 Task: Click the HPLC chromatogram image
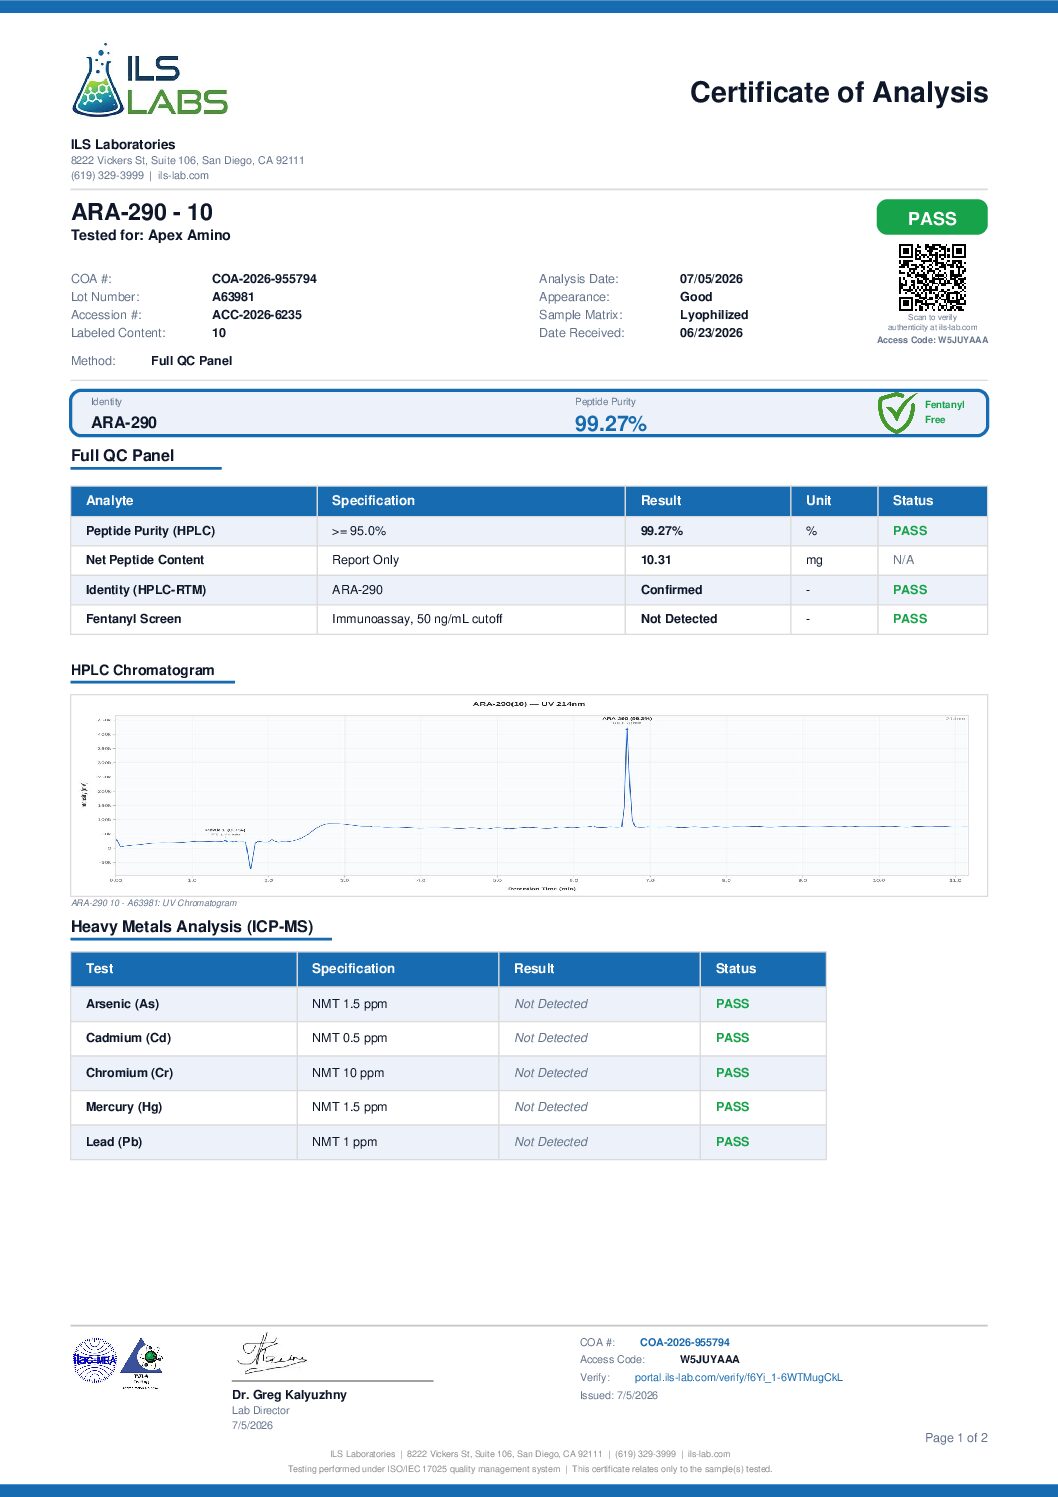coord(529,796)
